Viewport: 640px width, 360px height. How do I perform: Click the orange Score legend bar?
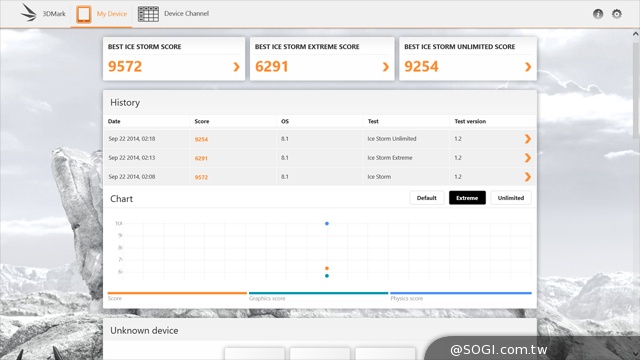tap(177, 293)
